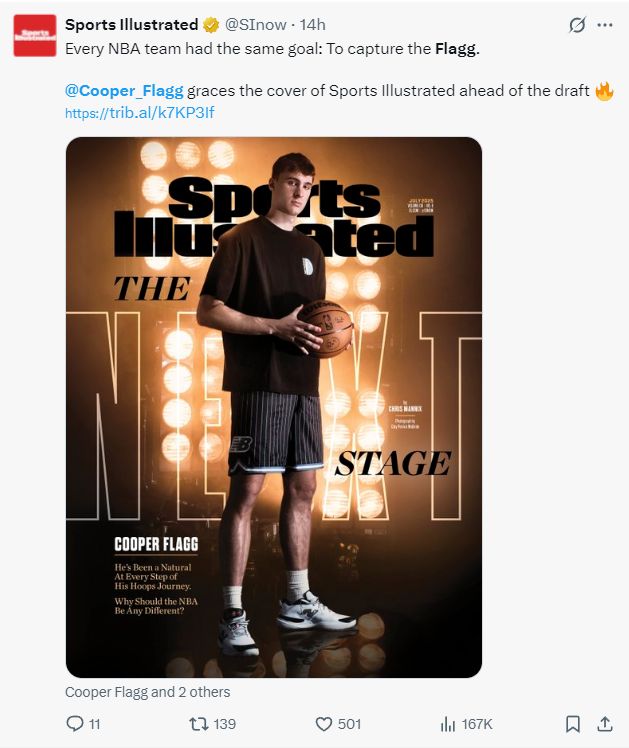
Task: View analytics via the bar chart icon
Action: click(447, 724)
